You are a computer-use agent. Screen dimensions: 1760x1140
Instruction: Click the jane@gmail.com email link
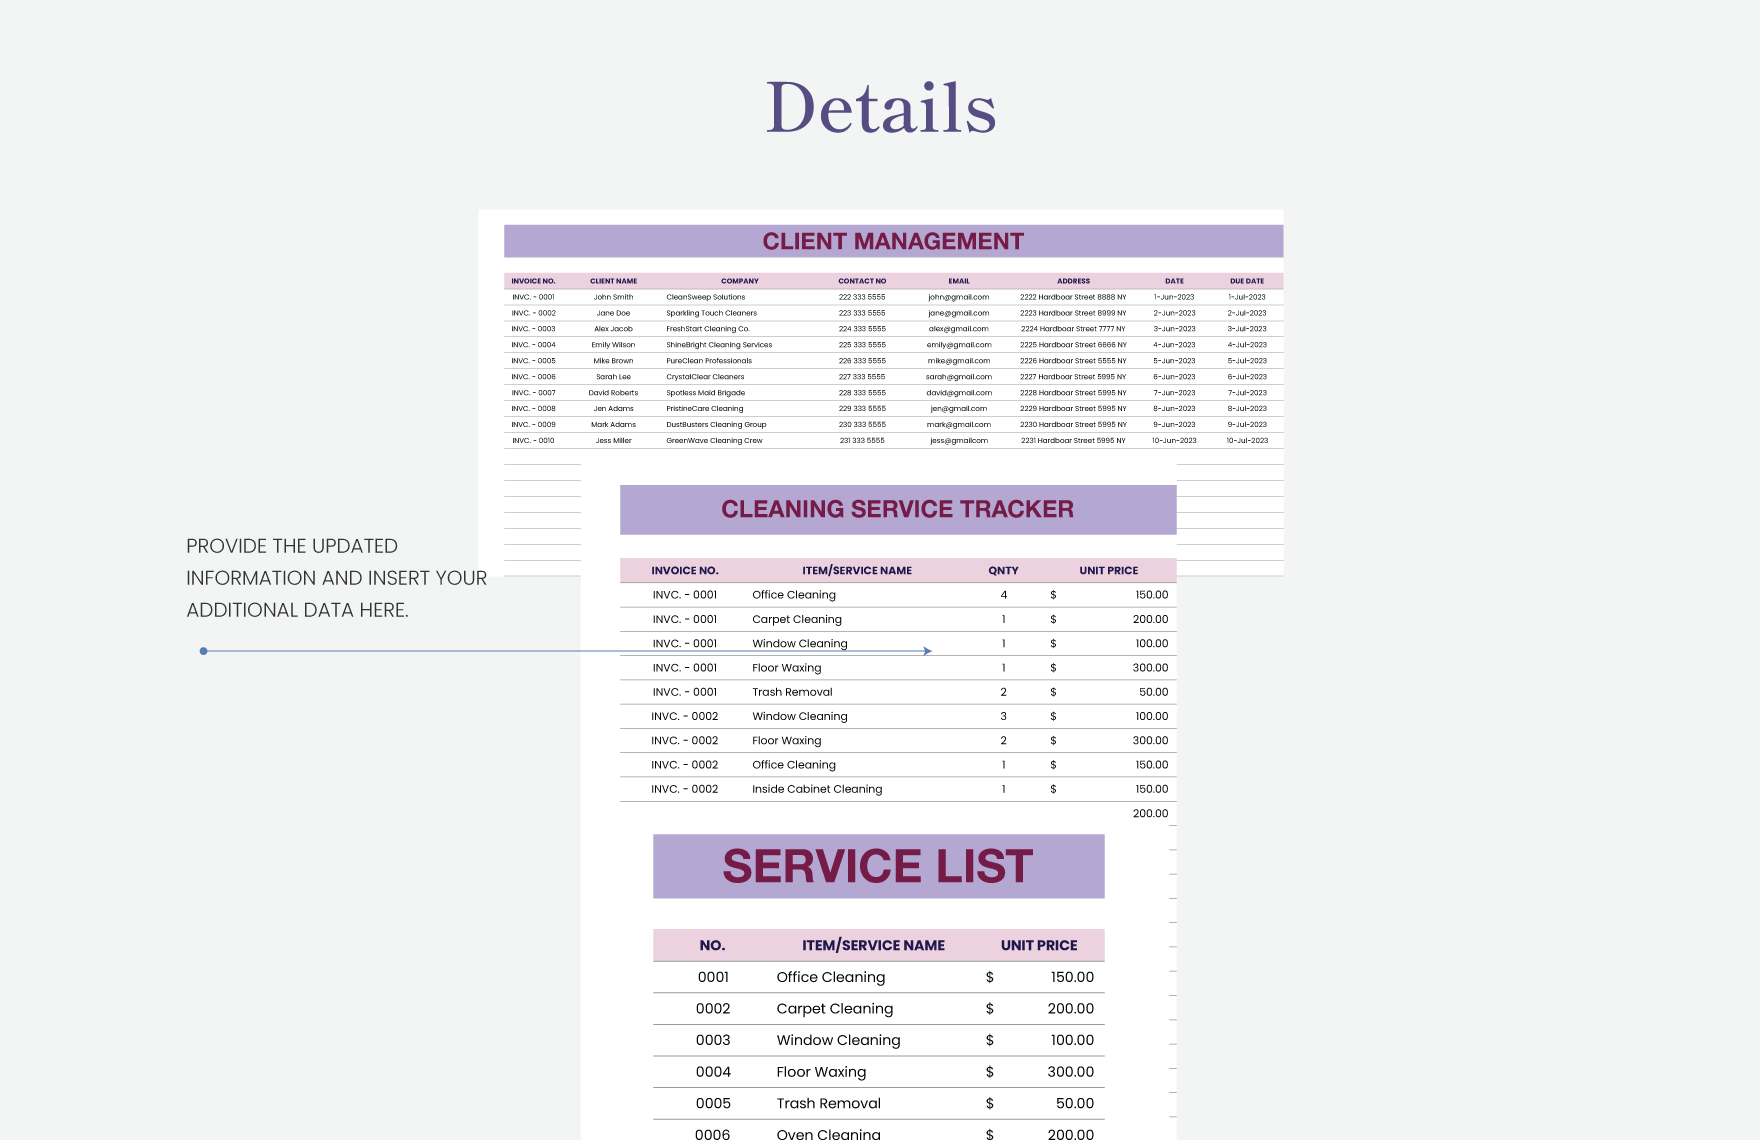coord(957,312)
